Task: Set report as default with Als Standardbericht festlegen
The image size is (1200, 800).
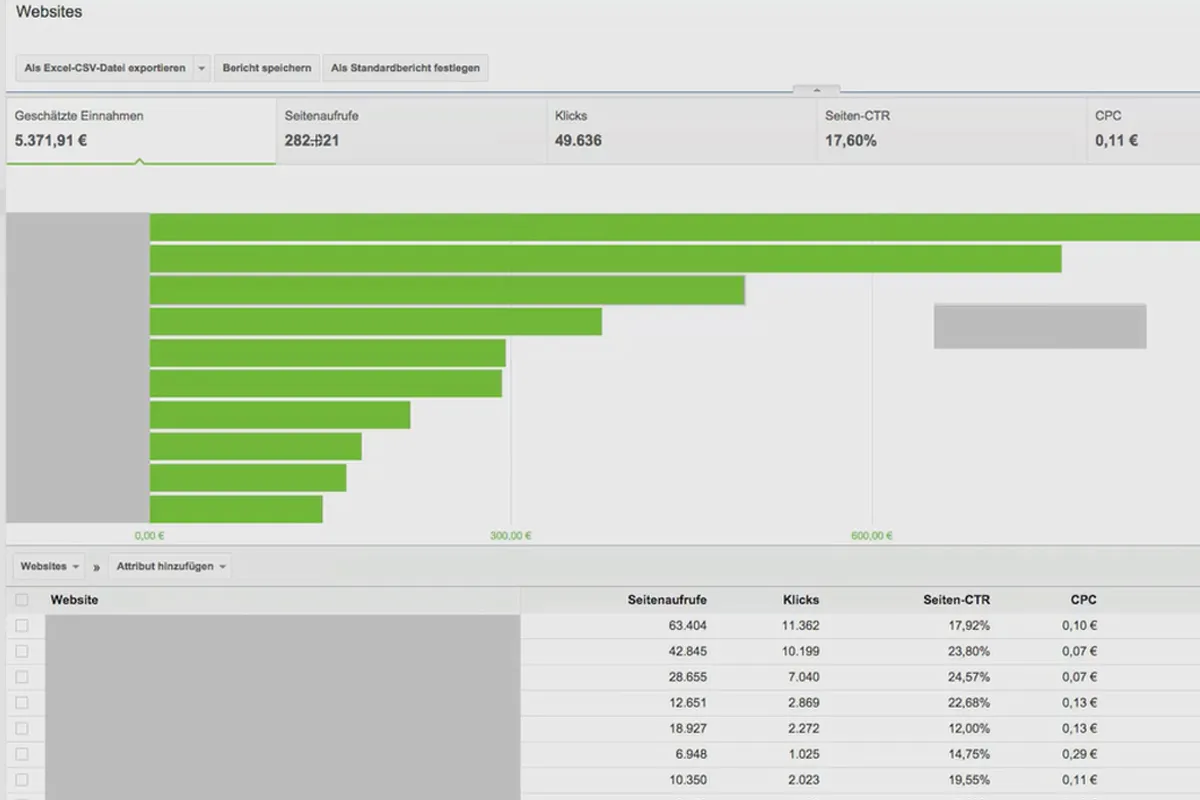Action: coord(405,68)
